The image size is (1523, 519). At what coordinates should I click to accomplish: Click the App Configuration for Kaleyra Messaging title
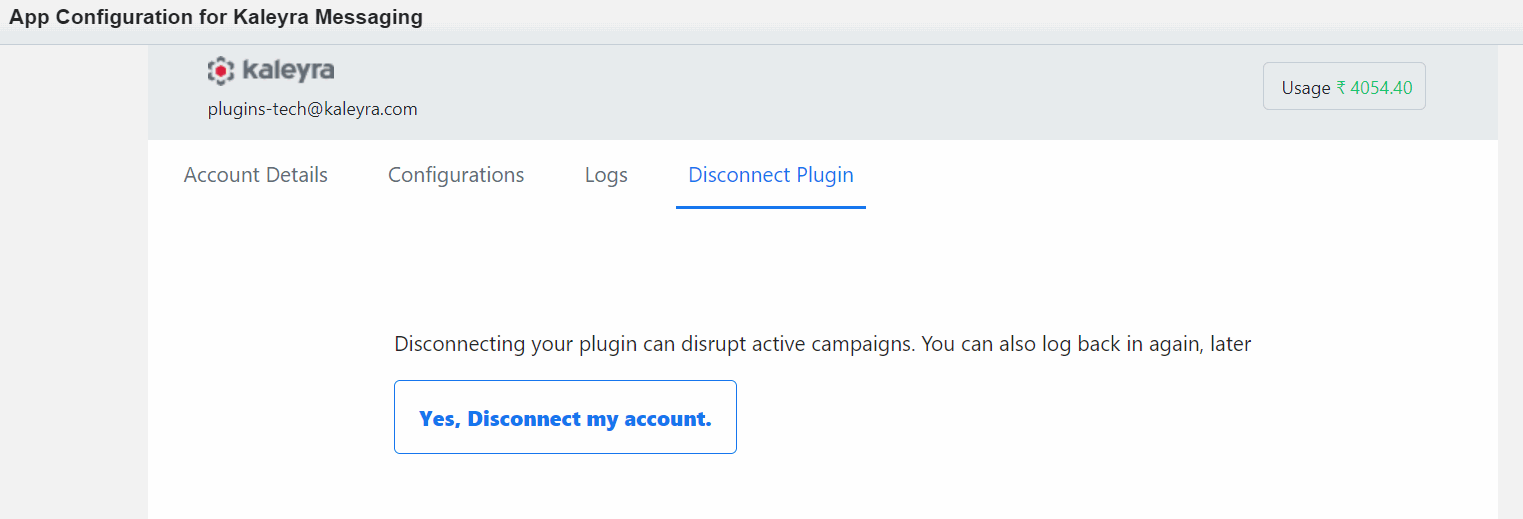216,17
